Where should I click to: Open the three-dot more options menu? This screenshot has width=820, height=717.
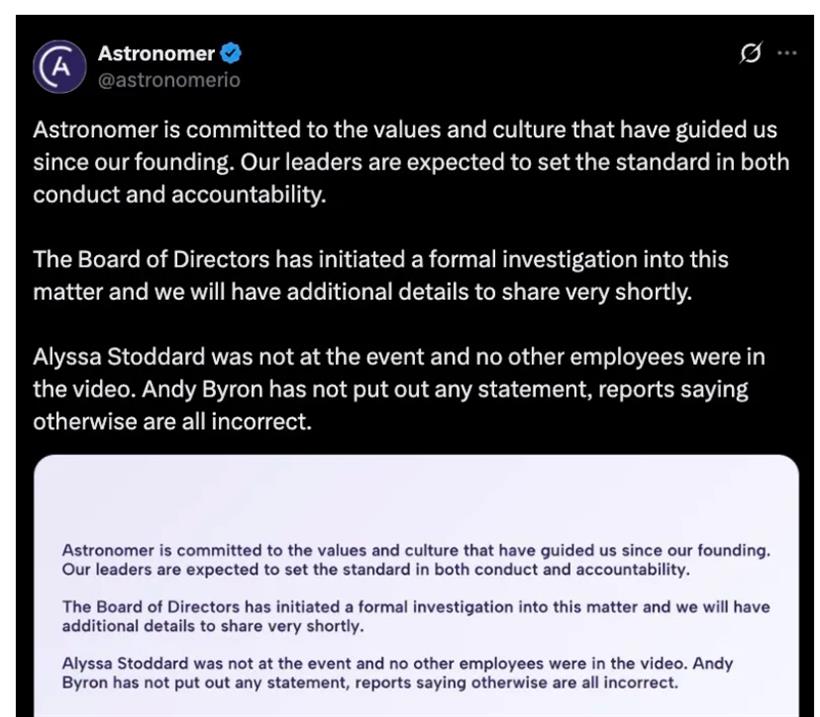point(787,53)
